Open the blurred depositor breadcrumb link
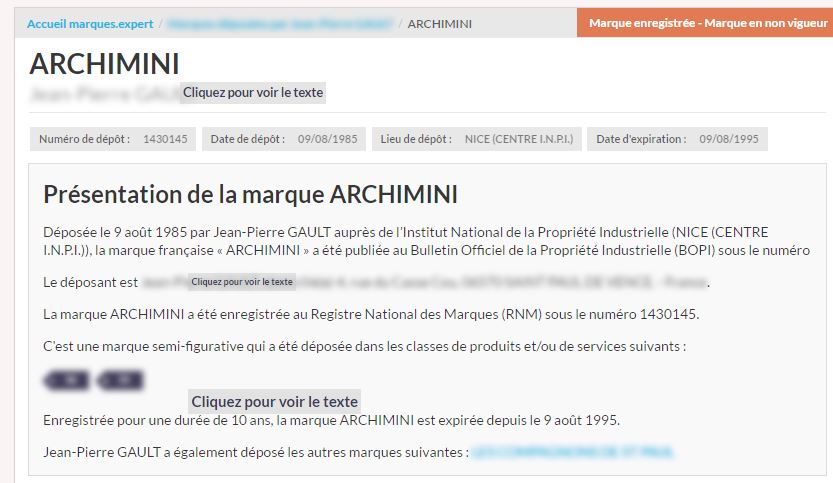 pyautogui.click(x=280, y=24)
